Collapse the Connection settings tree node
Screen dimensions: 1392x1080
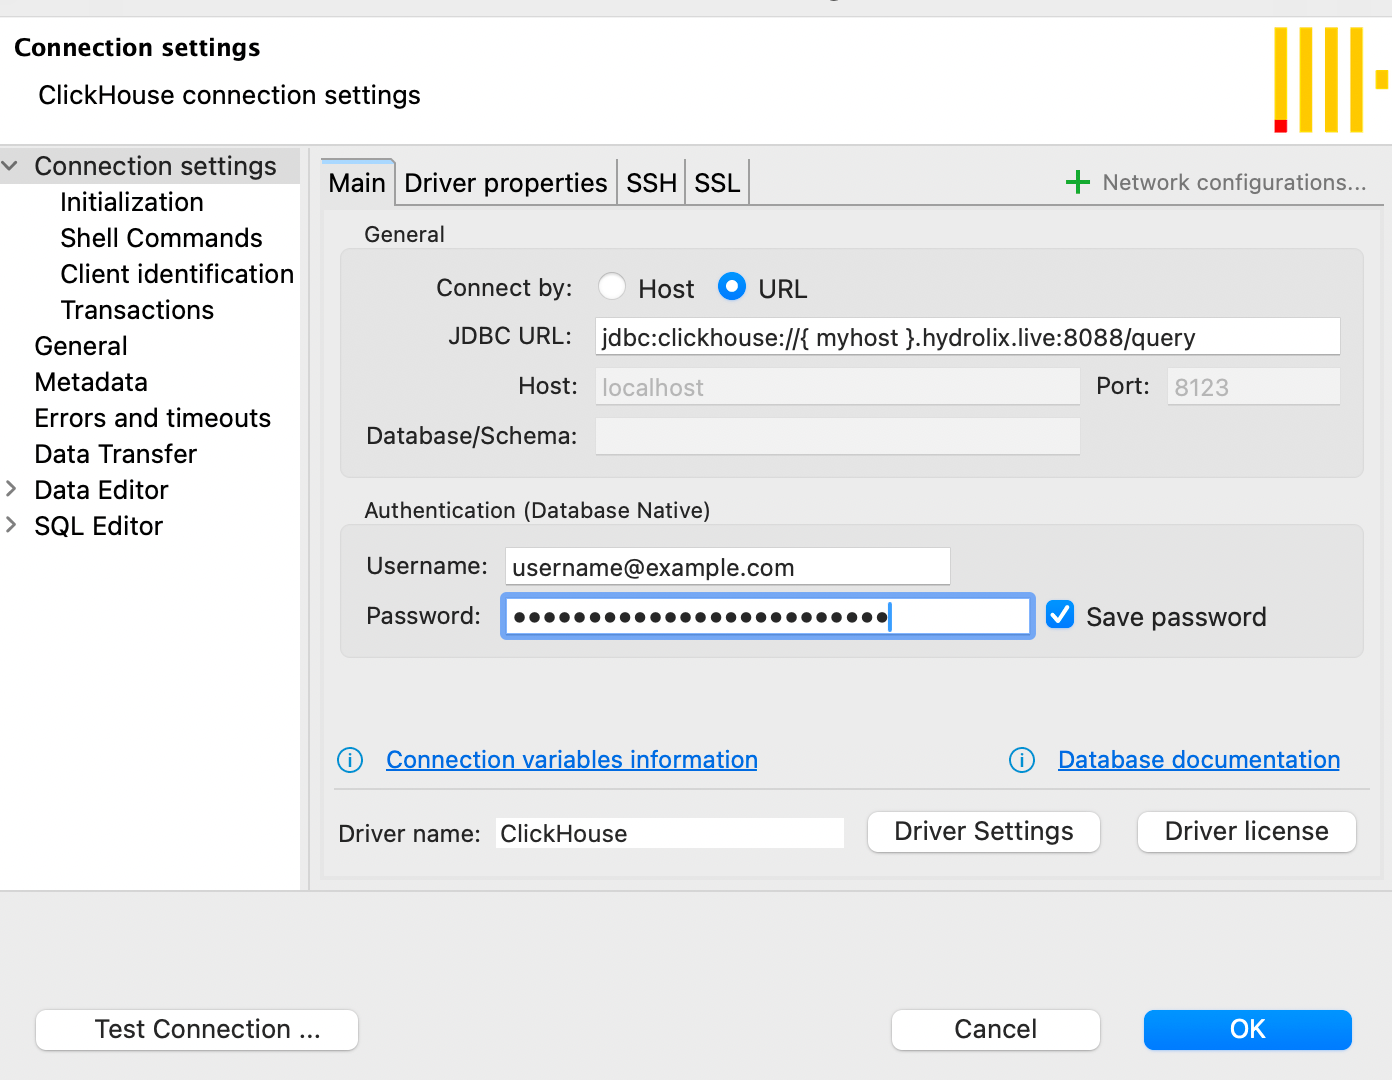click(x=11, y=166)
